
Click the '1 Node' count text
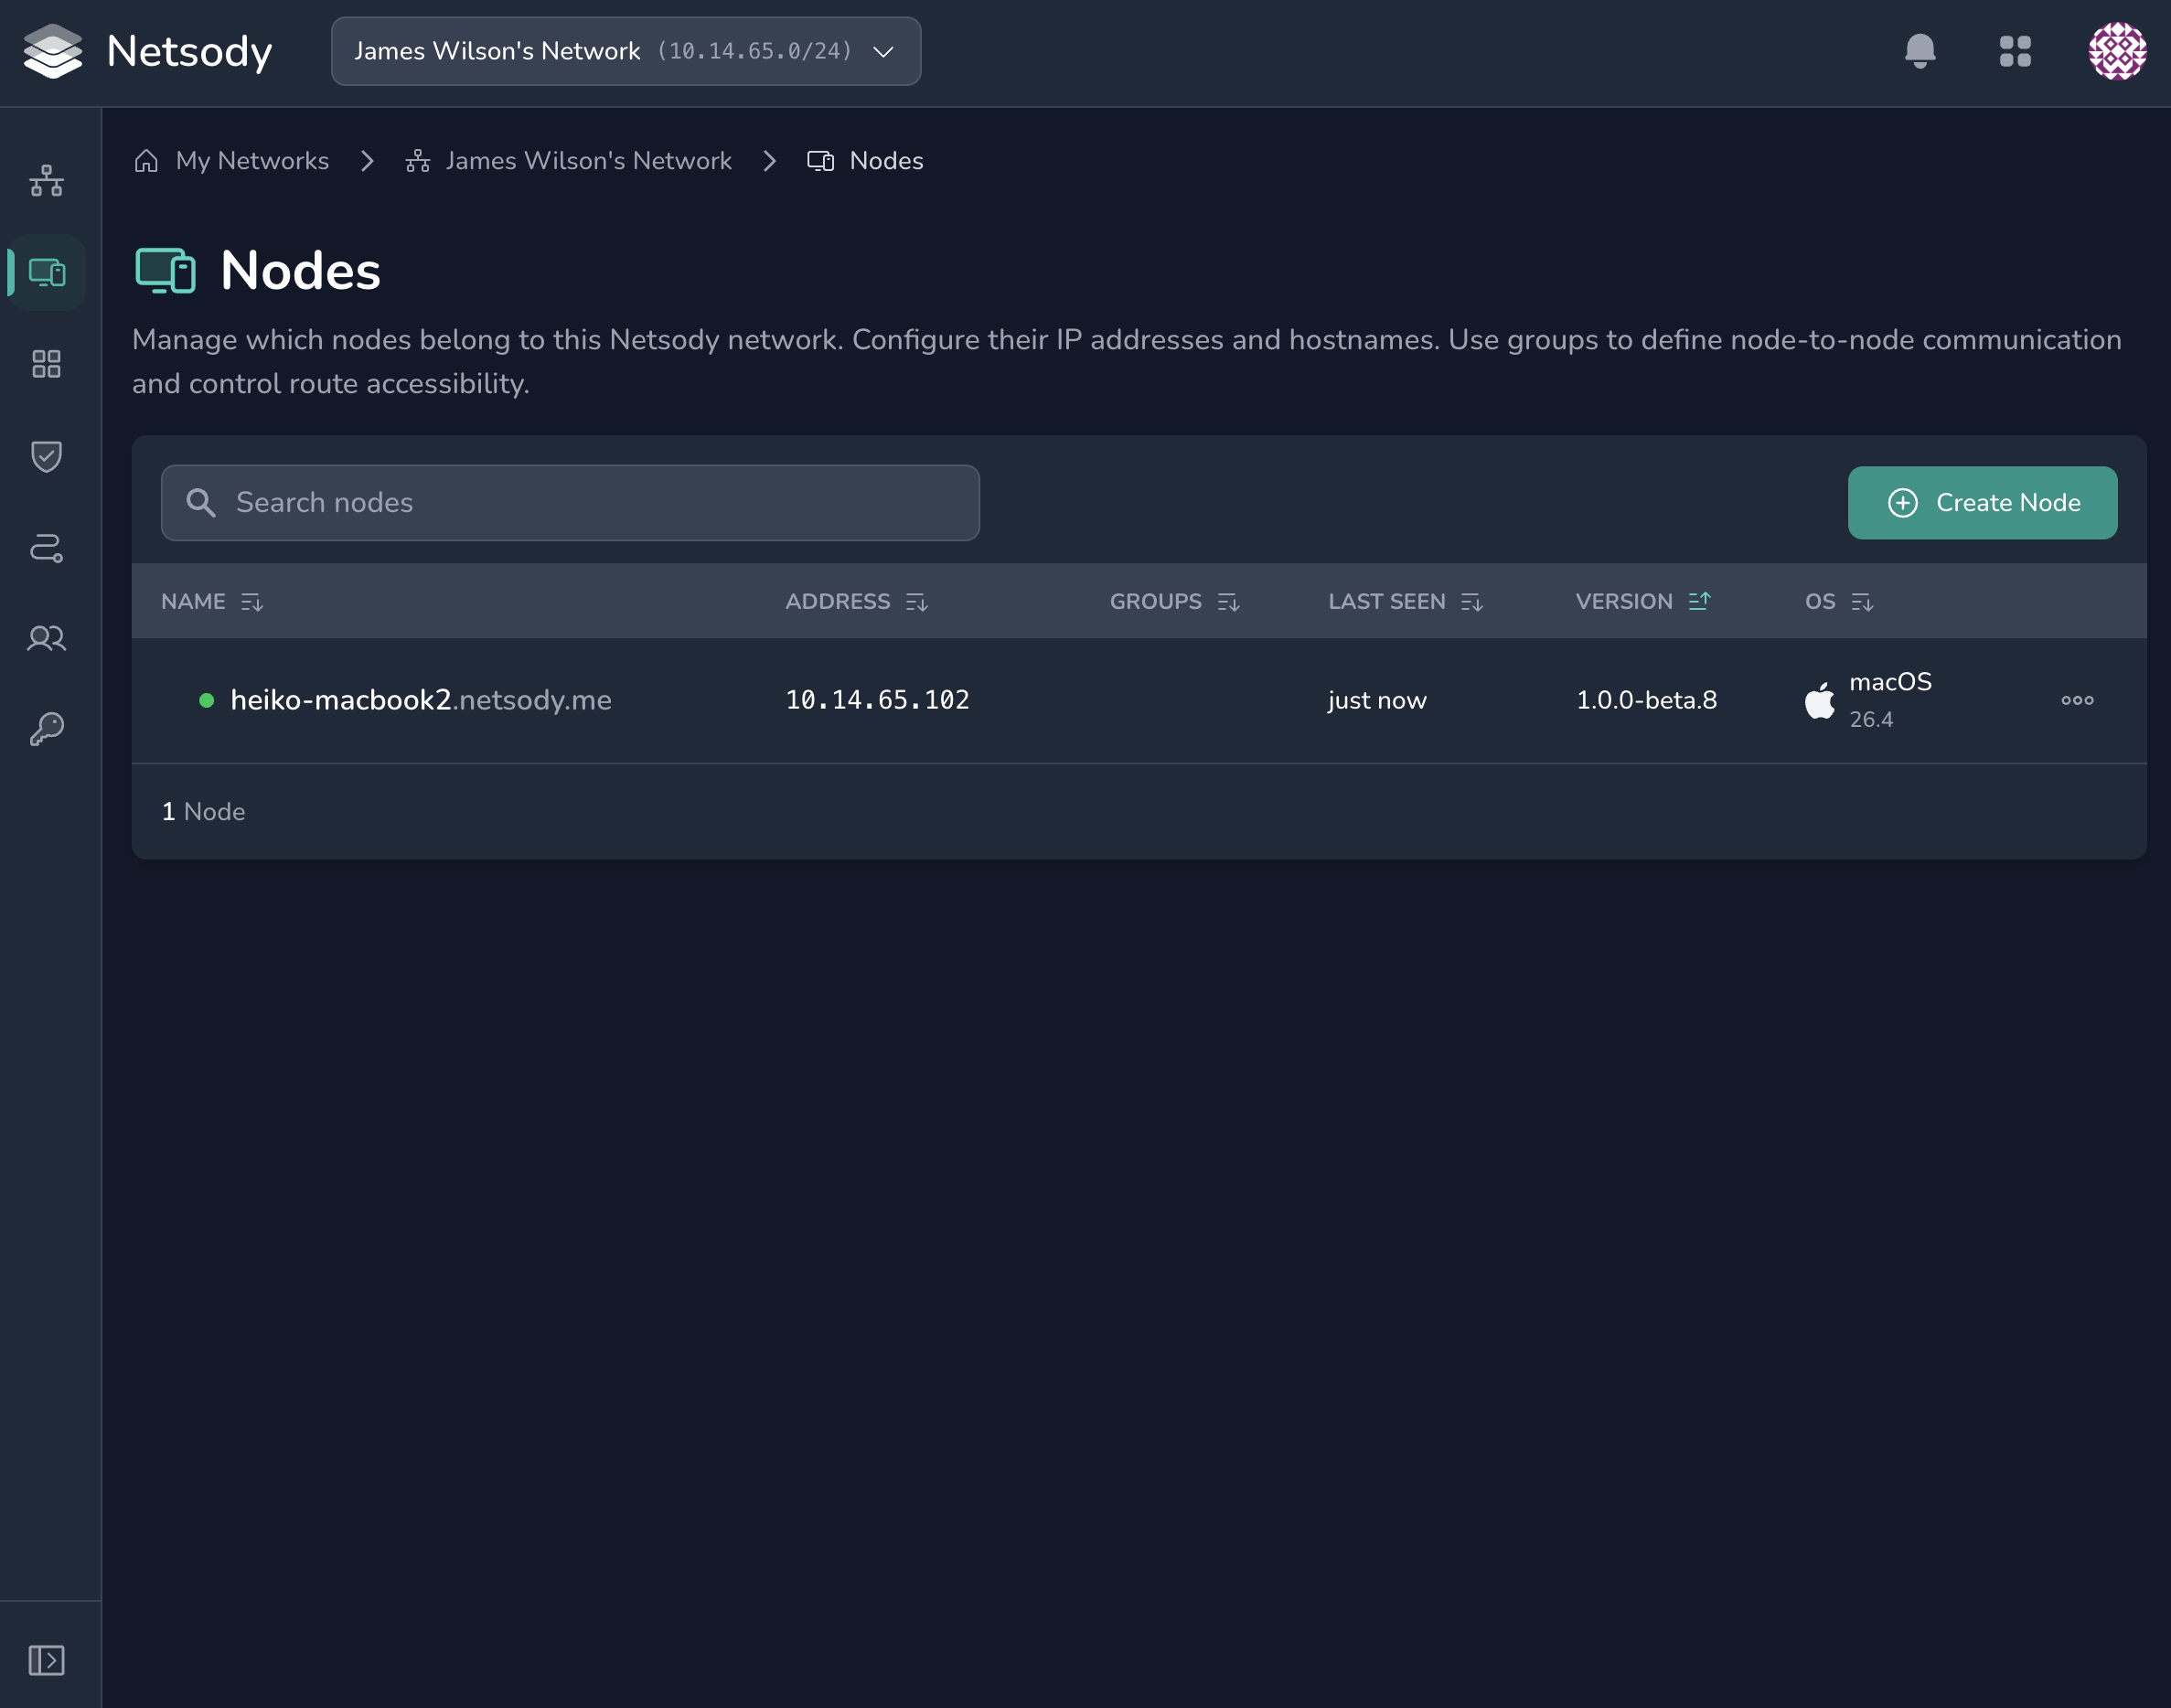203,812
